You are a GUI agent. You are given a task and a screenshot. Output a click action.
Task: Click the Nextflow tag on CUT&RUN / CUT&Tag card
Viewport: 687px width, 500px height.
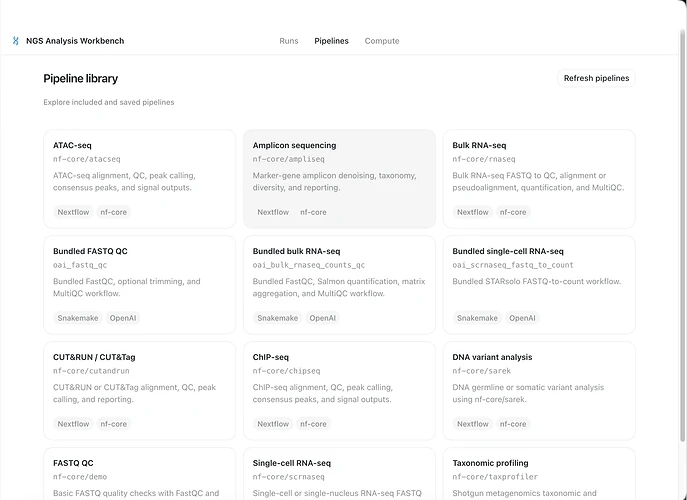pos(73,424)
